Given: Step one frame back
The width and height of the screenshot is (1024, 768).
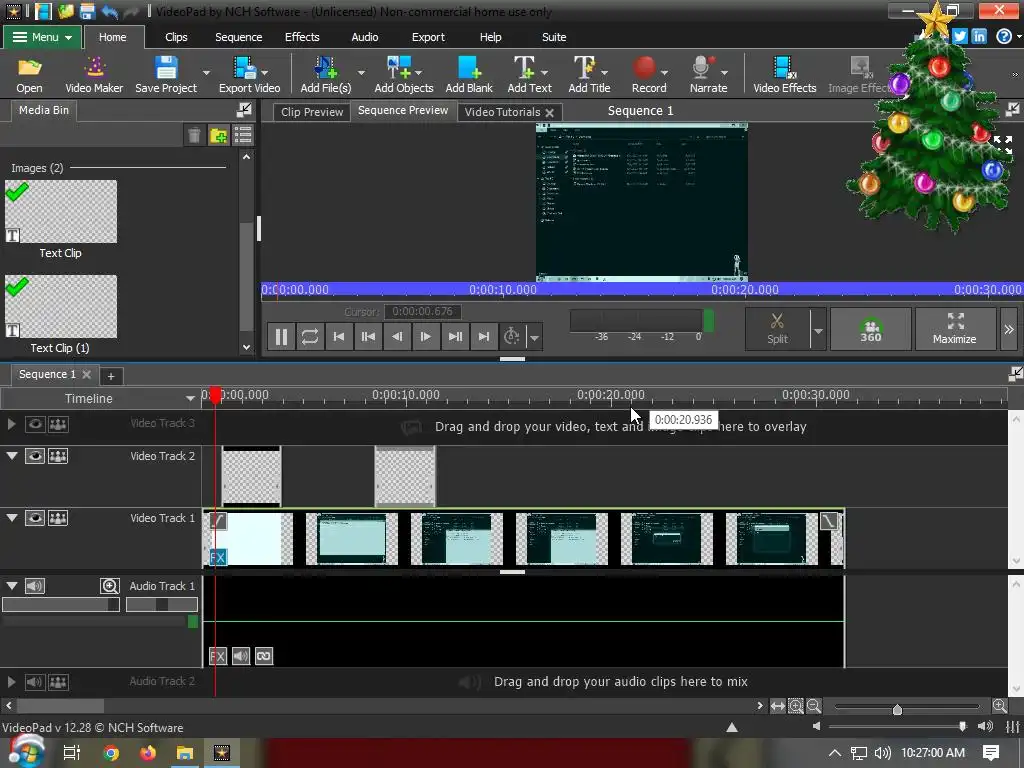Looking at the screenshot, I should point(397,337).
